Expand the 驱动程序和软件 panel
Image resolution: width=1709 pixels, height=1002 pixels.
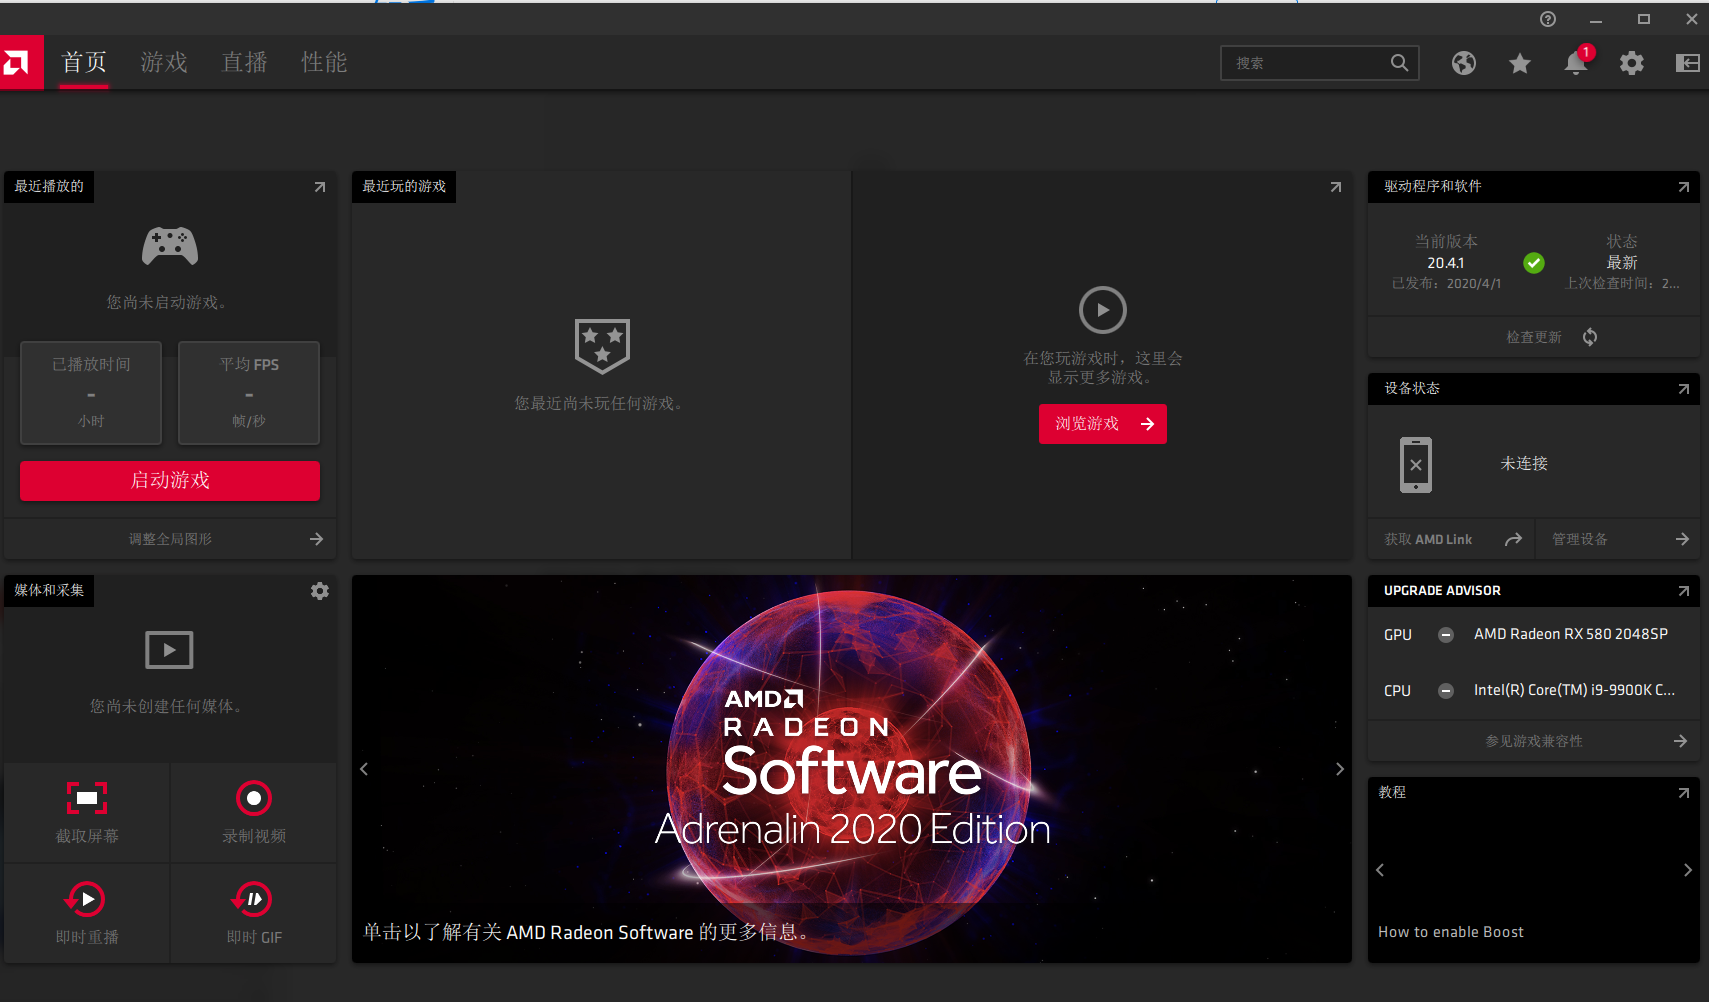click(x=1683, y=187)
